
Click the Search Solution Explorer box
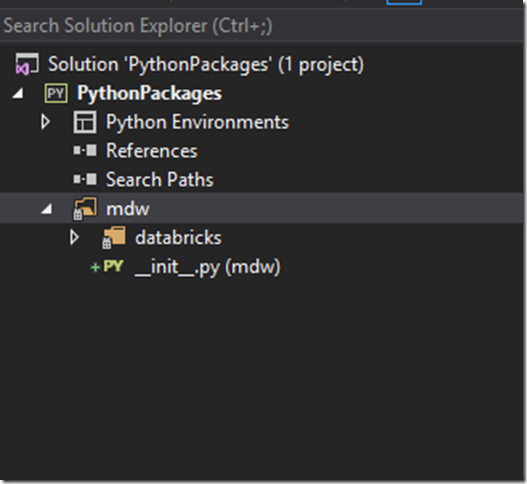[261, 26]
